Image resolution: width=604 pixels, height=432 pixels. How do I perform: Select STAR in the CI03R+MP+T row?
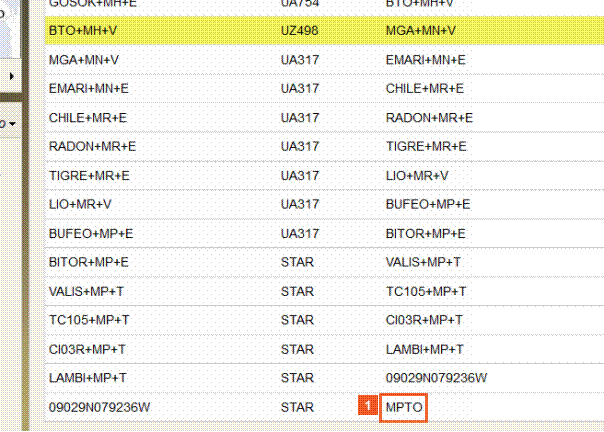(x=297, y=350)
